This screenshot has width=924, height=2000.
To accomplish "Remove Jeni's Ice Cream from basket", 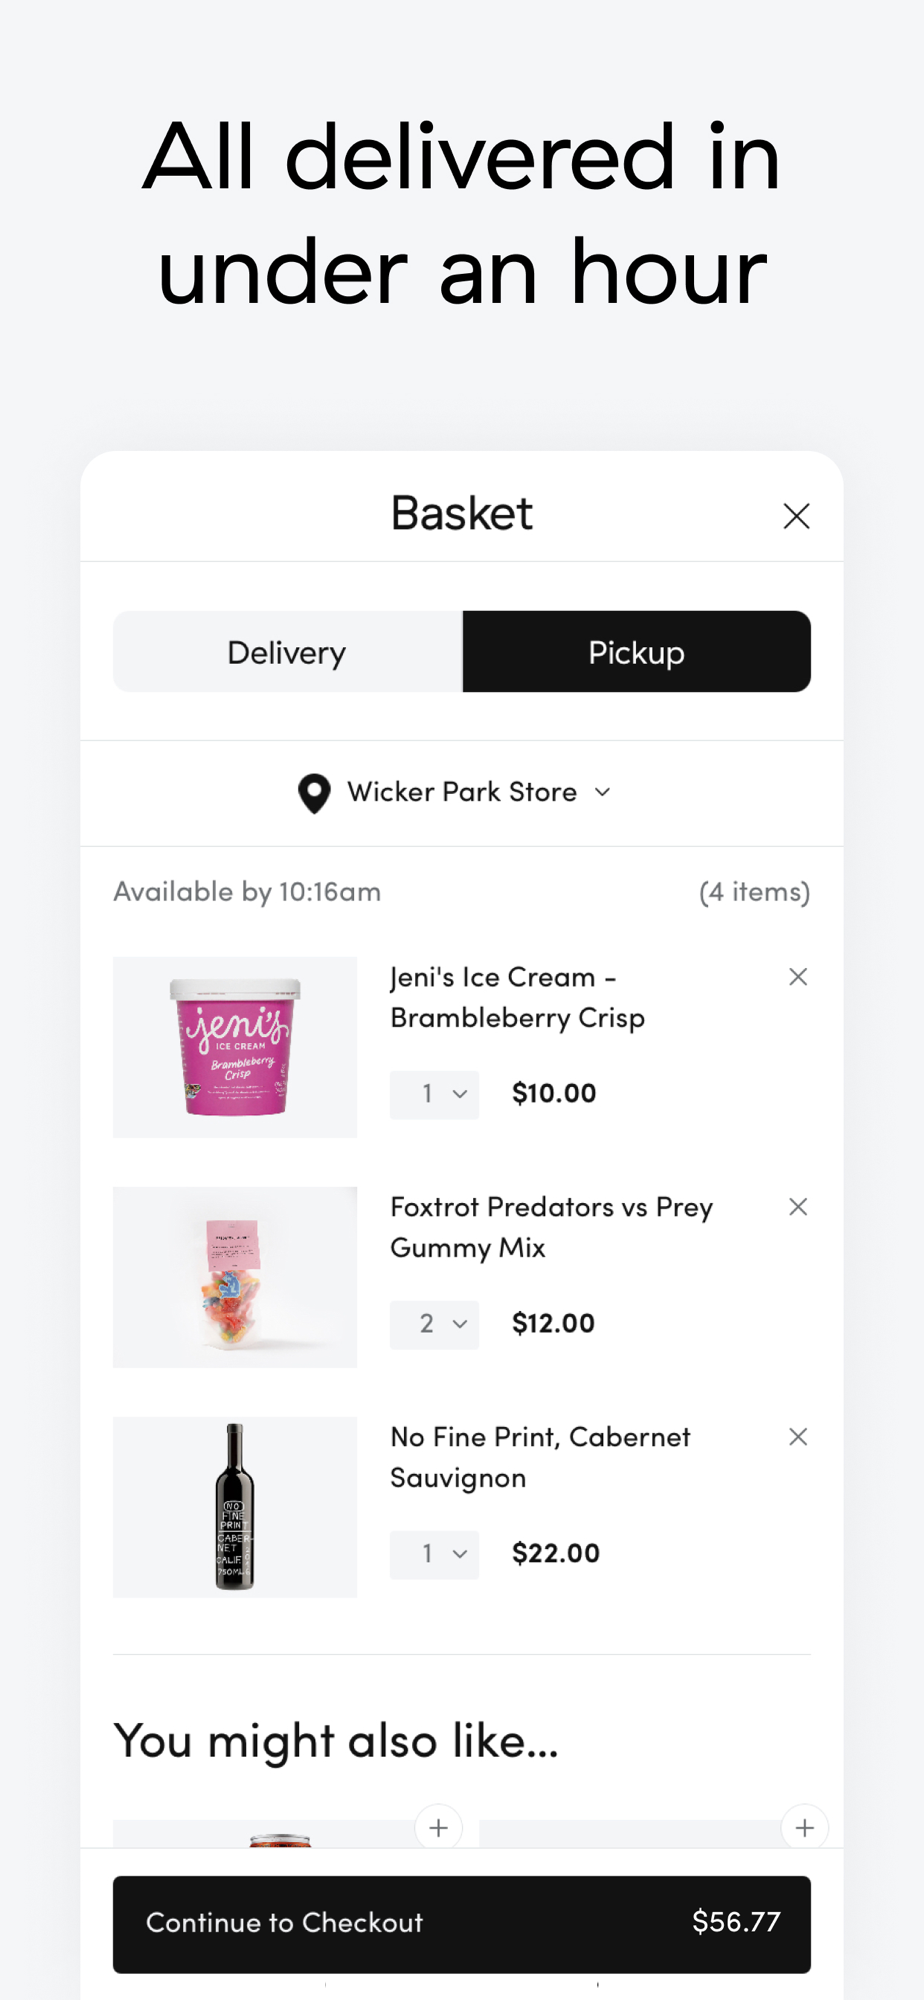I will (798, 977).
